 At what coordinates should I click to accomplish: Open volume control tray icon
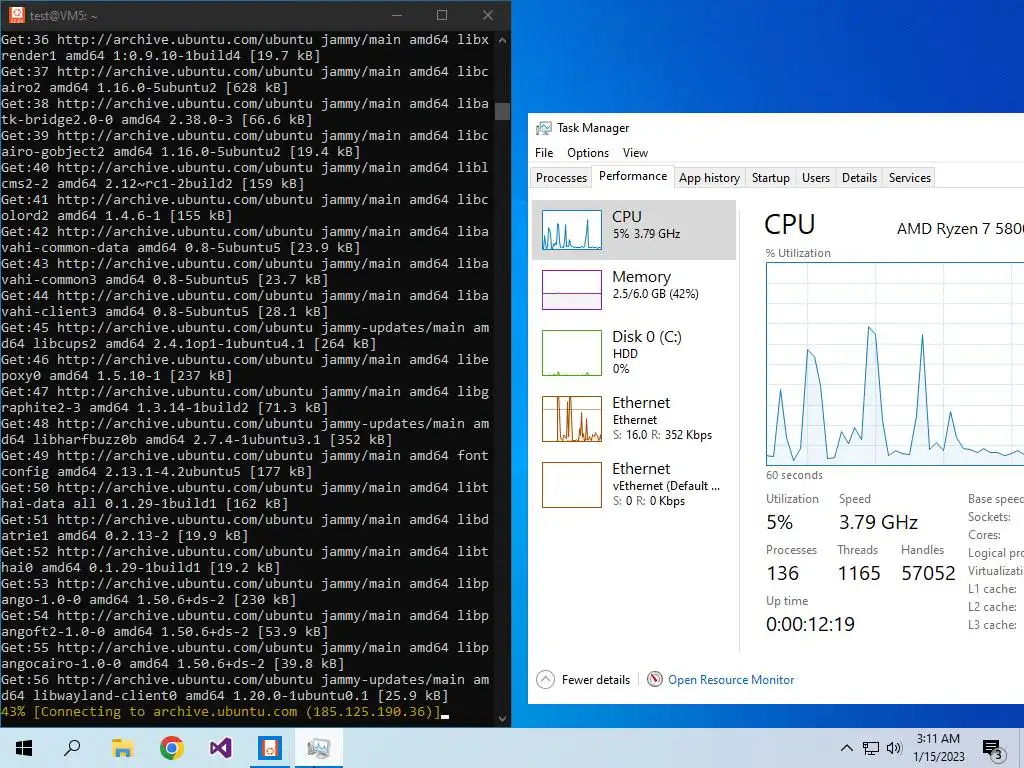(x=894, y=748)
